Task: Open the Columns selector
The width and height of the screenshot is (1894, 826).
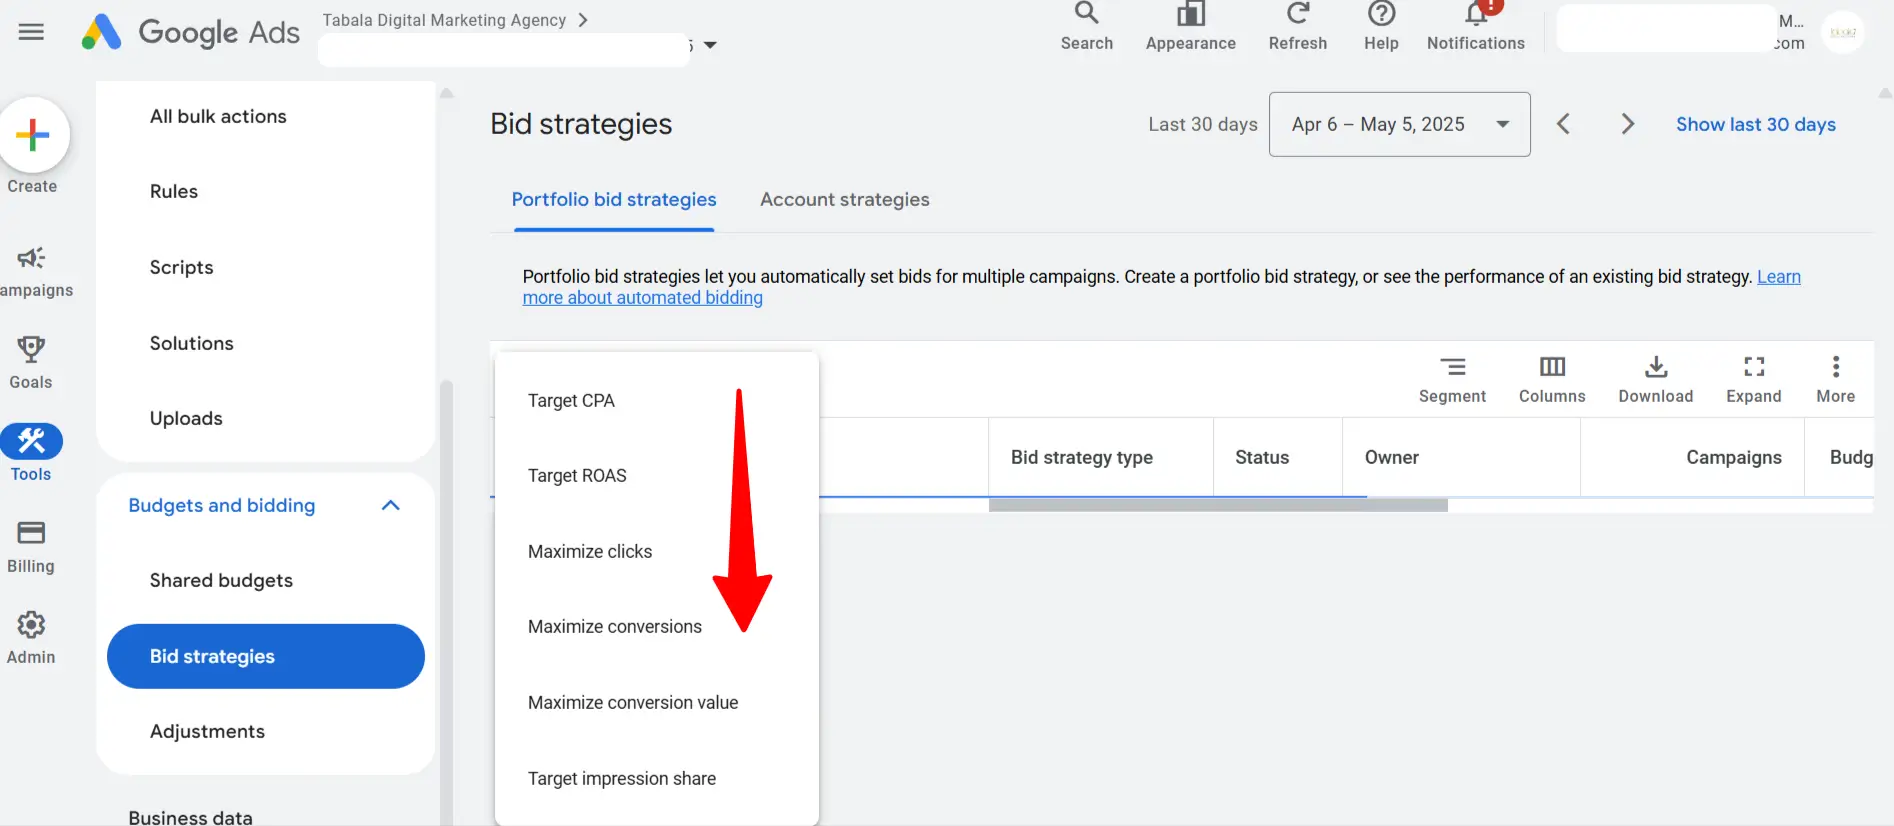Action: (x=1552, y=380)
